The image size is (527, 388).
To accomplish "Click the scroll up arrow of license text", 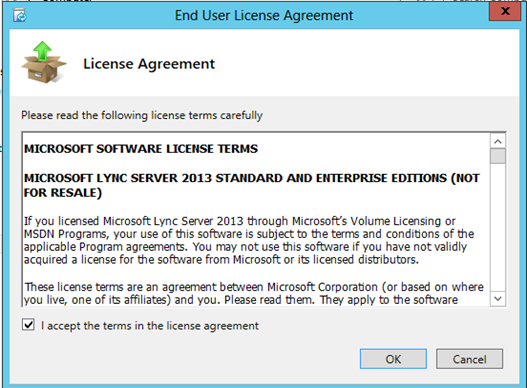I will click(x=498, y=141).
